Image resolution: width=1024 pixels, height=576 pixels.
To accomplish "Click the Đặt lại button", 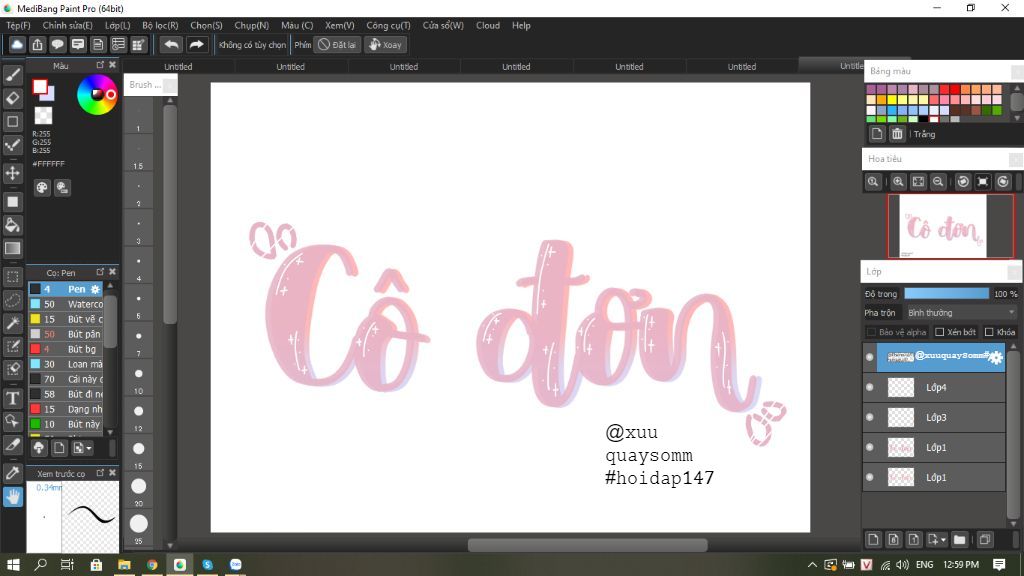I will point(337,44).
